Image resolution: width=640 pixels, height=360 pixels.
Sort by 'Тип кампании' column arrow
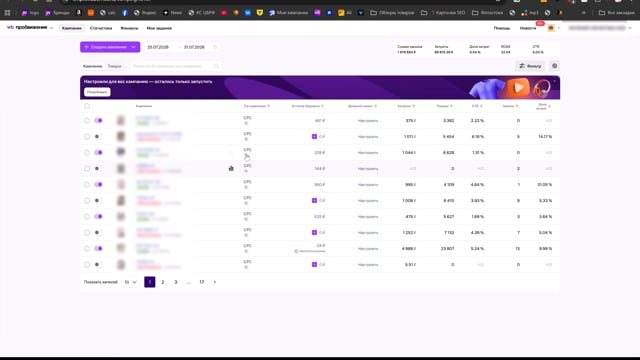tap(268, 106)
